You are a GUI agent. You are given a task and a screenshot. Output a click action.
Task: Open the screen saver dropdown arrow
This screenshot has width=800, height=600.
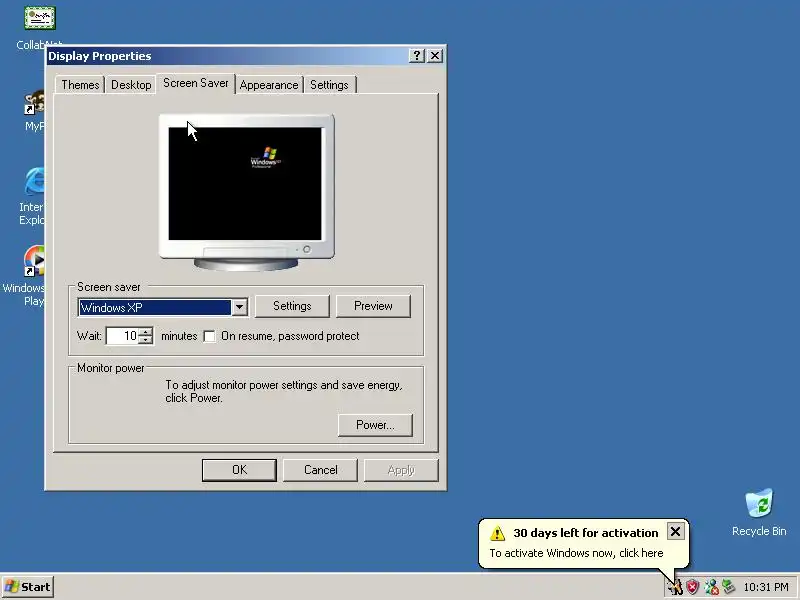click(x=239, y=307)
